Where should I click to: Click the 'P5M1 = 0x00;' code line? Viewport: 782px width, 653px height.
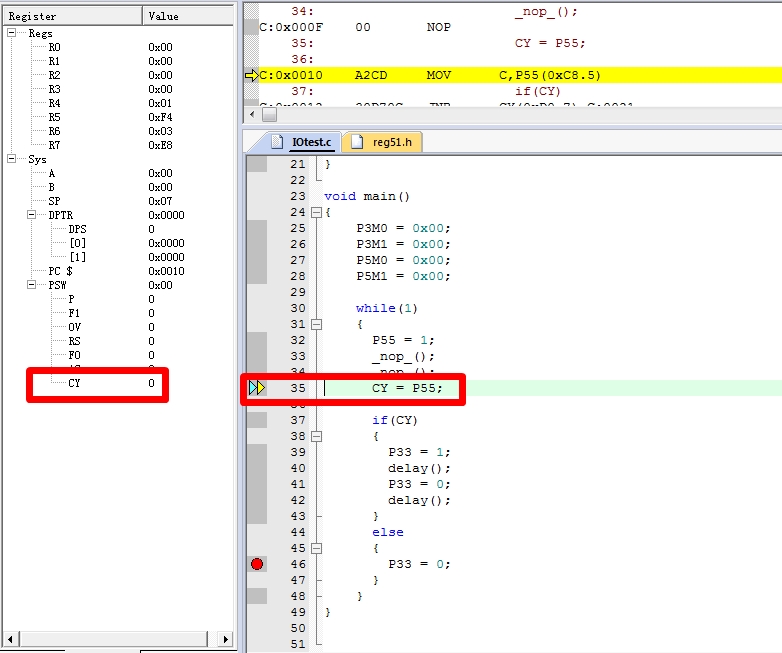(403, 276)
